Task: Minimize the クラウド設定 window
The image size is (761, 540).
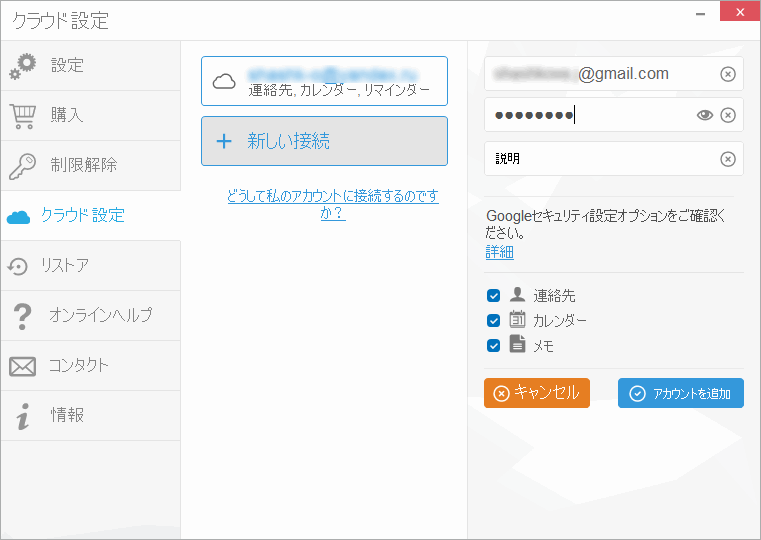Action: pyautogui.click(x=700, y=14)
